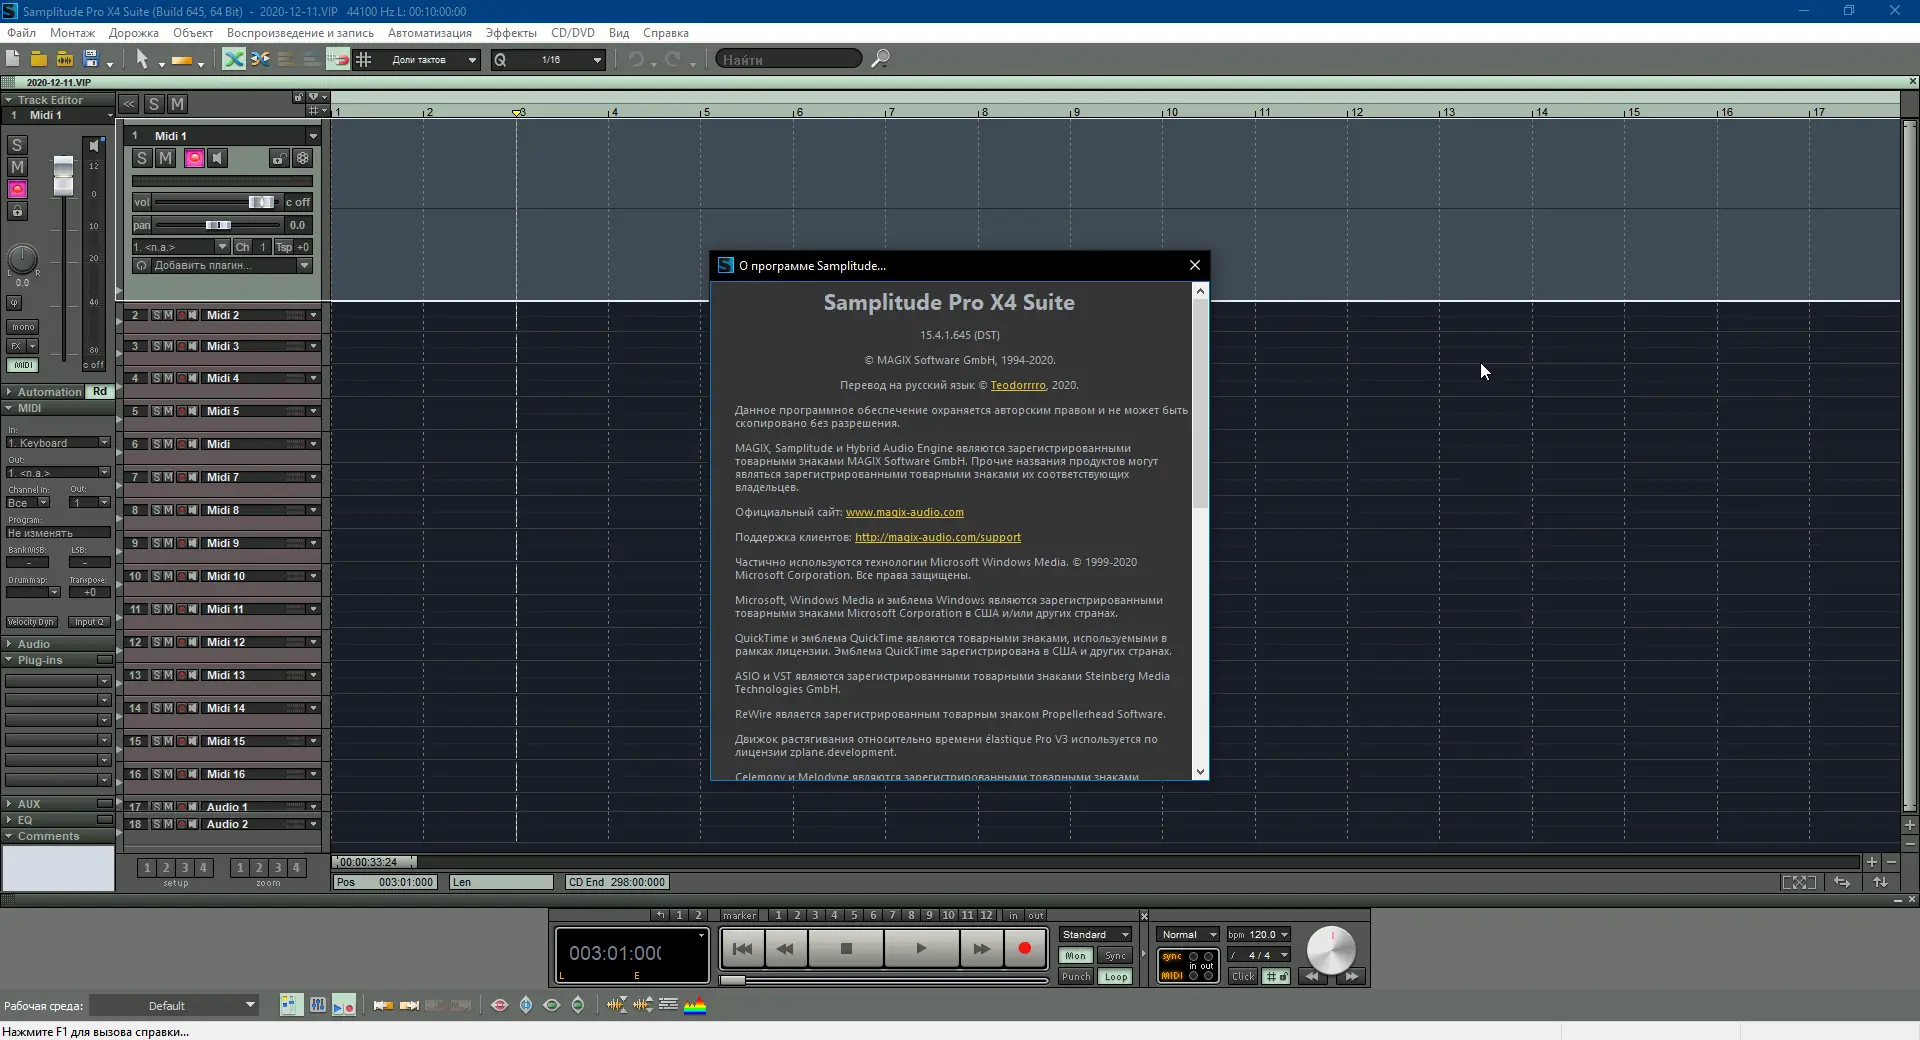Open the "Автоматизация" menu
The image size is (1920, 1040).
(x=429, y=33)
